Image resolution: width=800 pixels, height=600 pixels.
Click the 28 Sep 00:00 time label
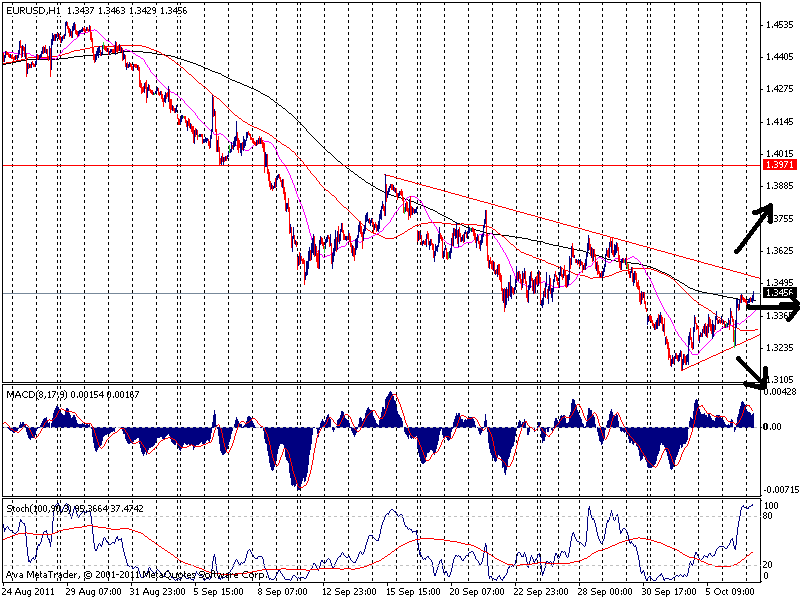point(605,591)
